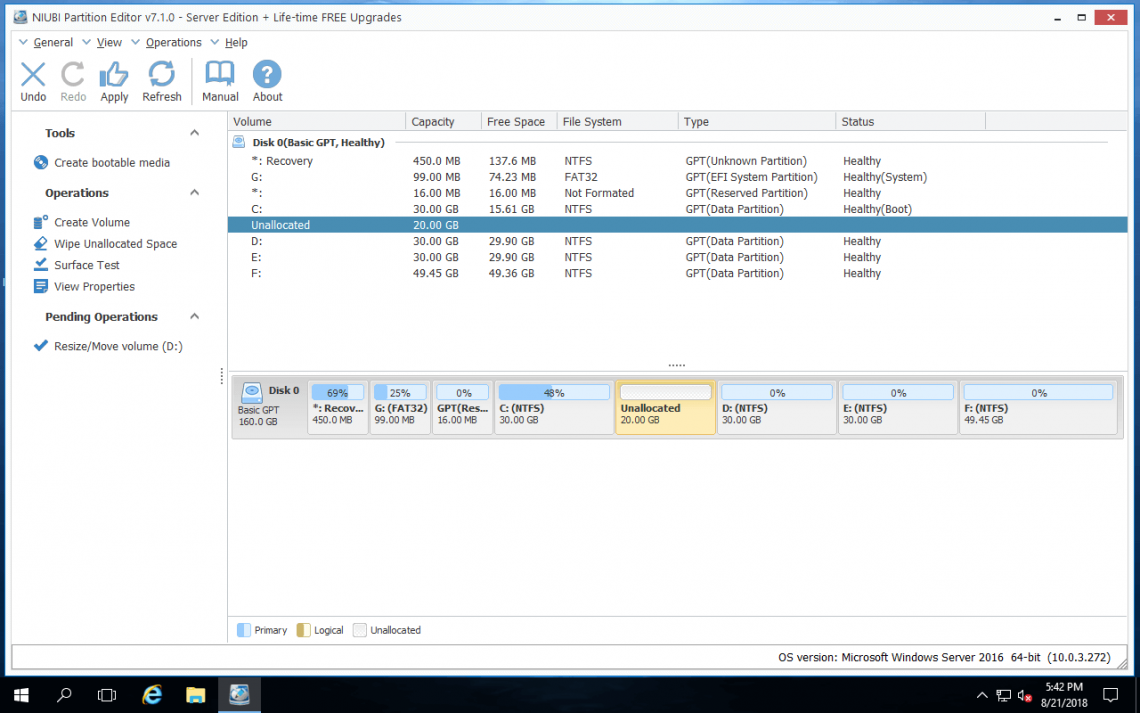Click the C: partition usage bar
The height and width of the screenshot is (713, 1140).
tap(553, 391)
